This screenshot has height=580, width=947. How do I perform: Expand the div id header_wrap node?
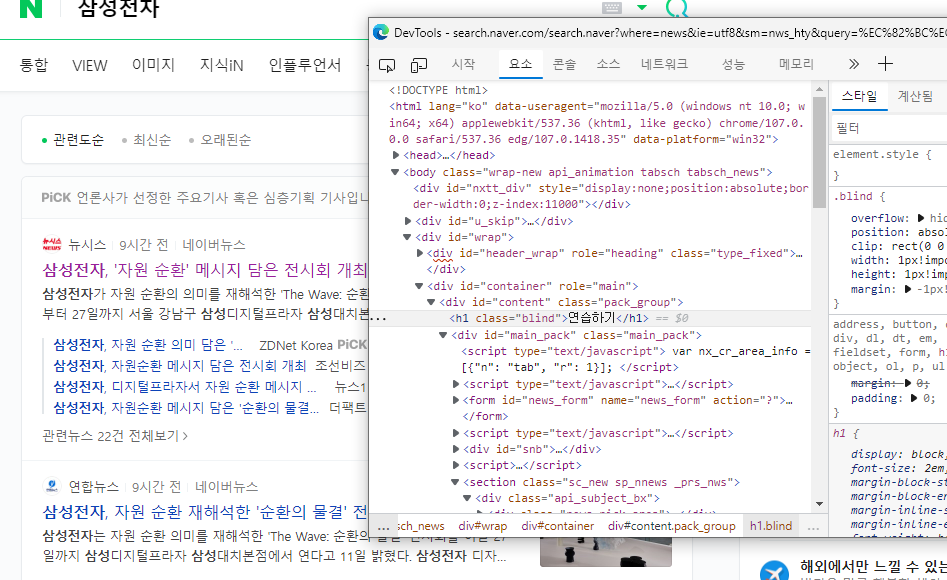coord(420,253)
